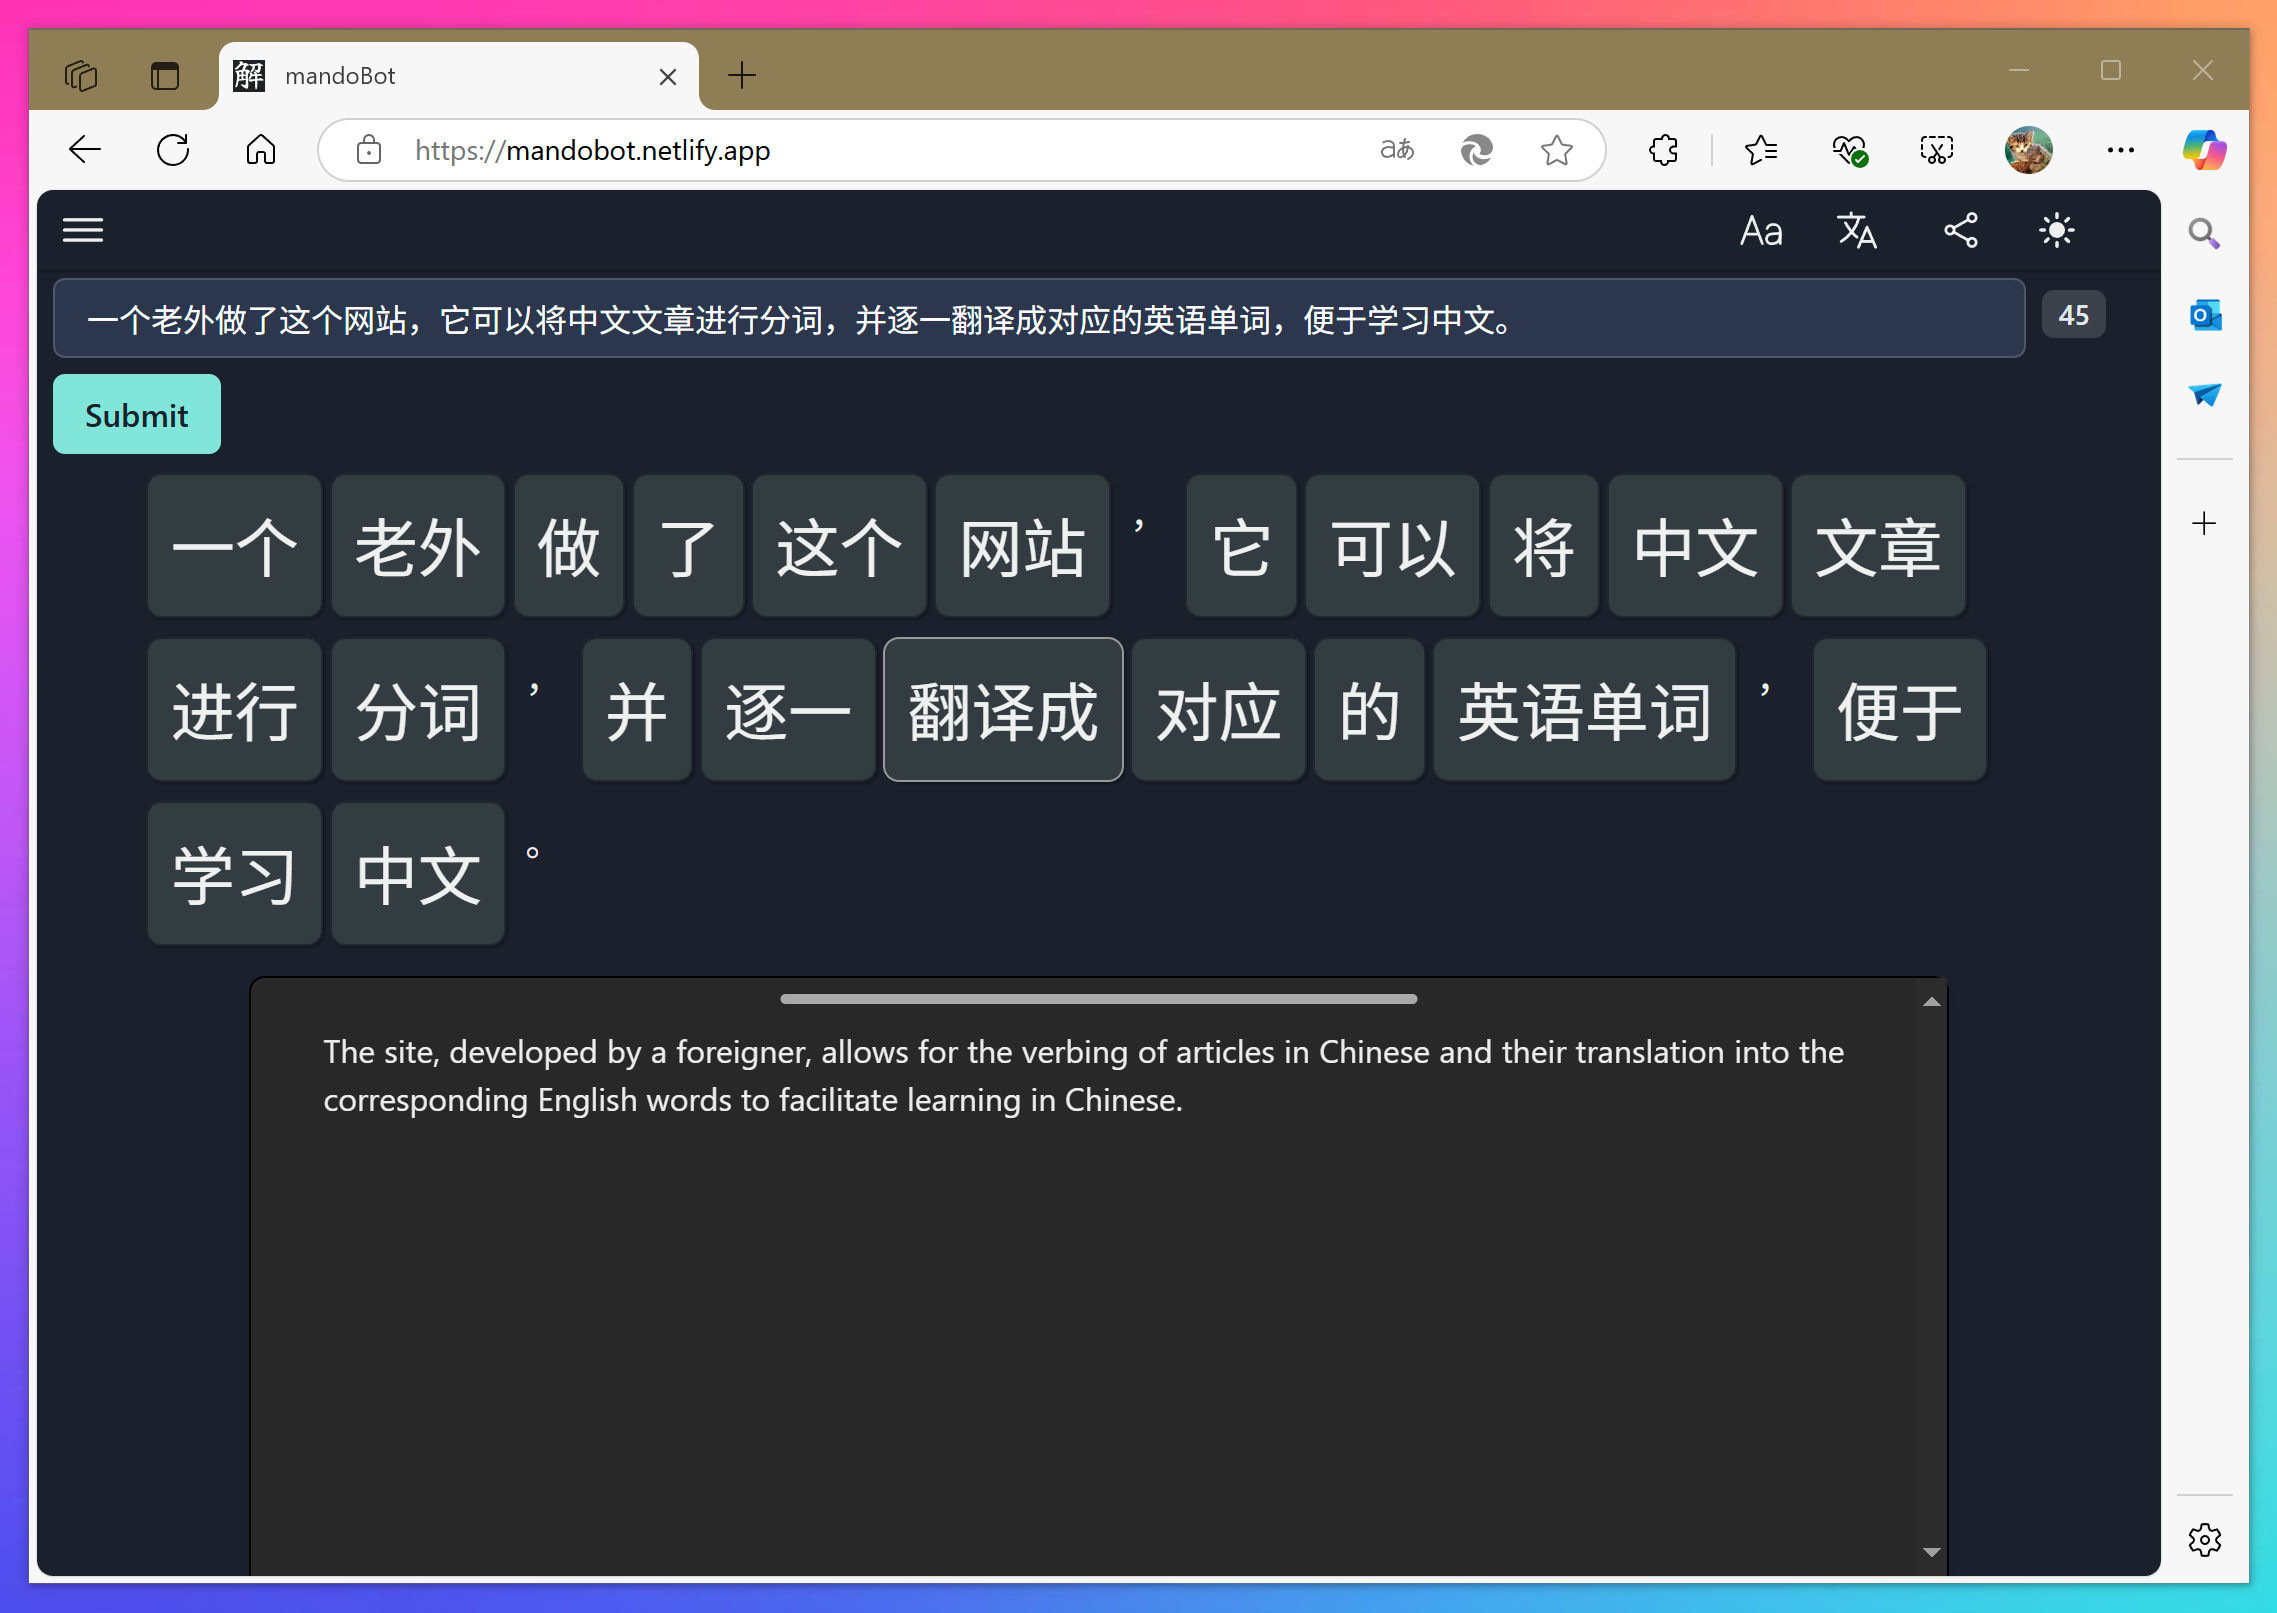This screenshot has width=2277, height=1613.
Task: Open the browser translate page icon
Action: point(1397,150)
